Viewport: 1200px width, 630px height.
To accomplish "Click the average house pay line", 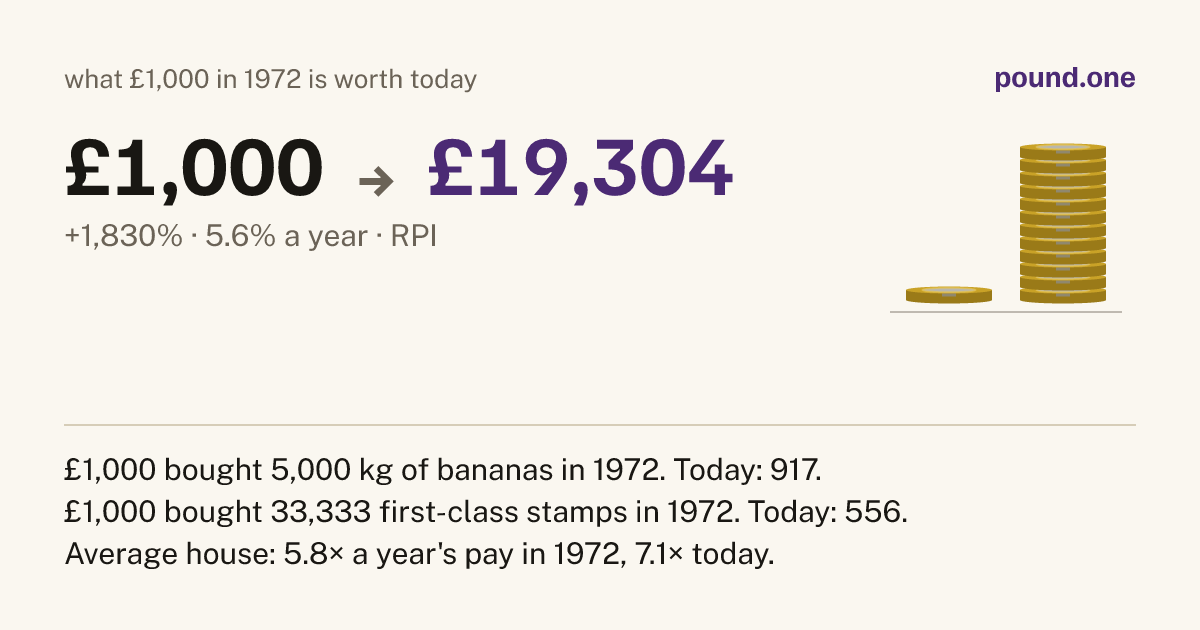I will click(420, 555).
